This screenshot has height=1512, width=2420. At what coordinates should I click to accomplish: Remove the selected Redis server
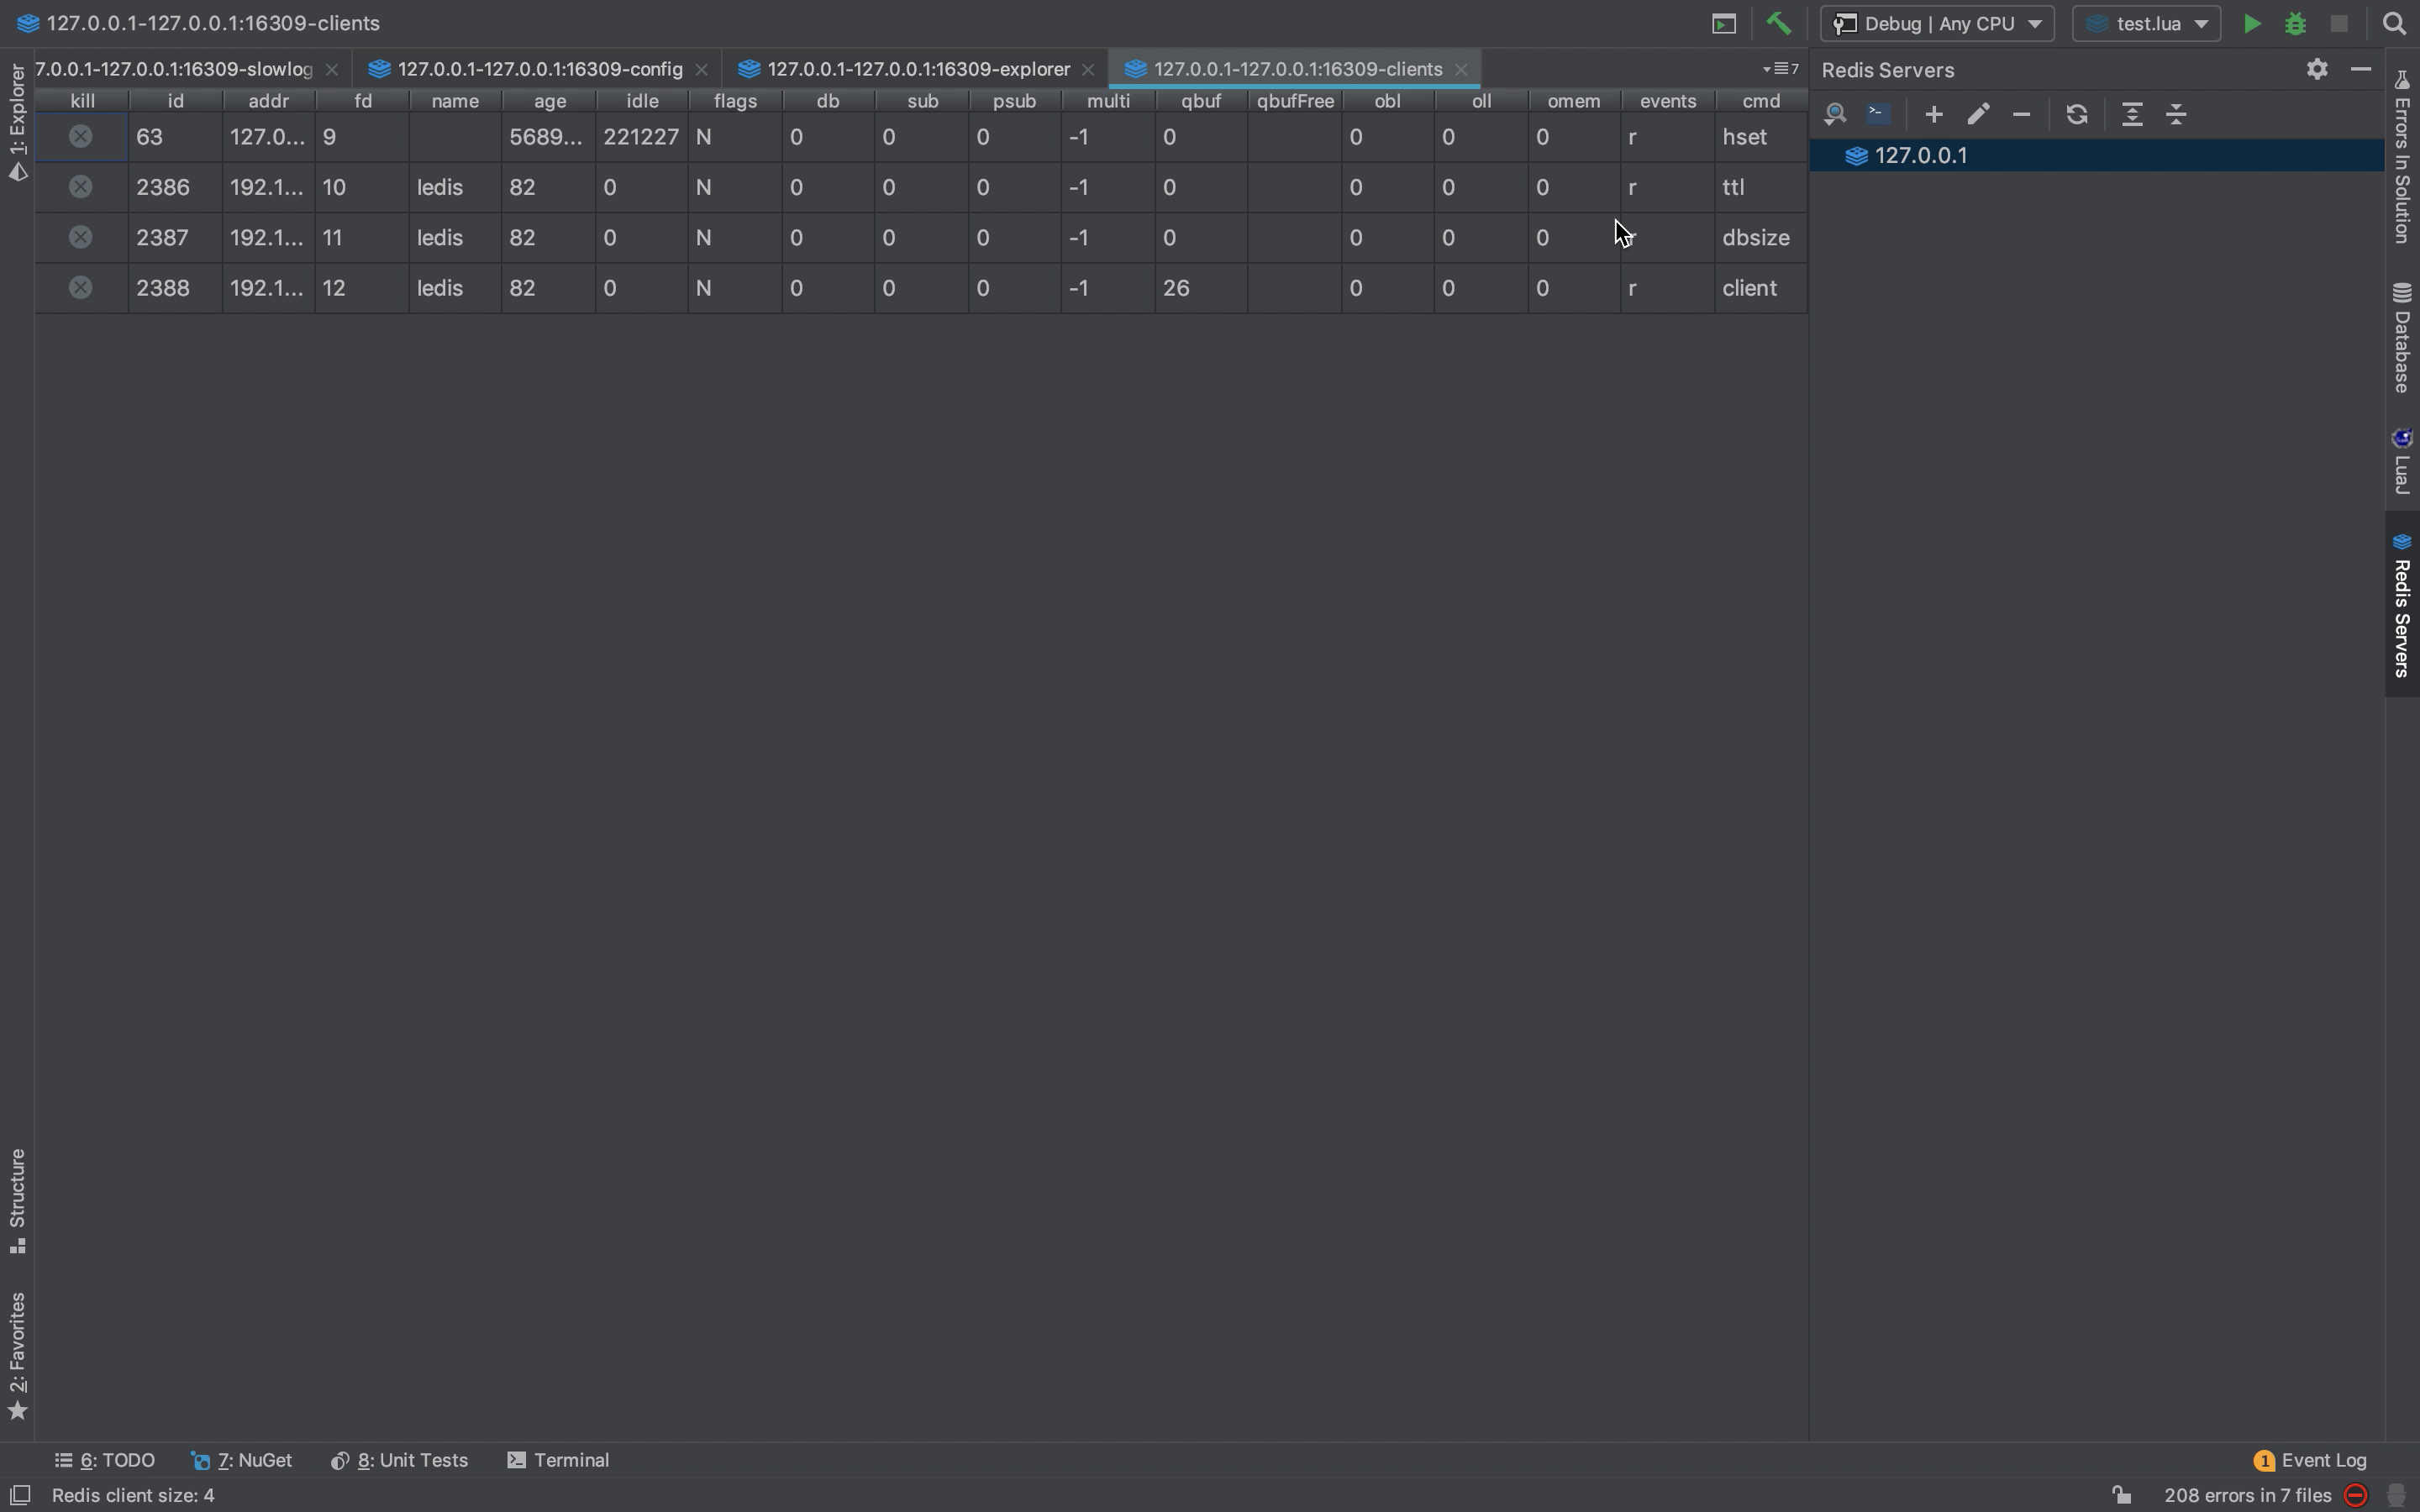click(2021, 114)
